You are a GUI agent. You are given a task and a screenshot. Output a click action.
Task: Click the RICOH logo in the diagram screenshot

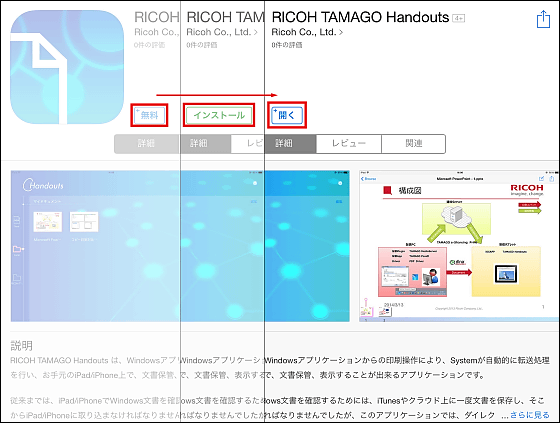[x=527, y=189]
